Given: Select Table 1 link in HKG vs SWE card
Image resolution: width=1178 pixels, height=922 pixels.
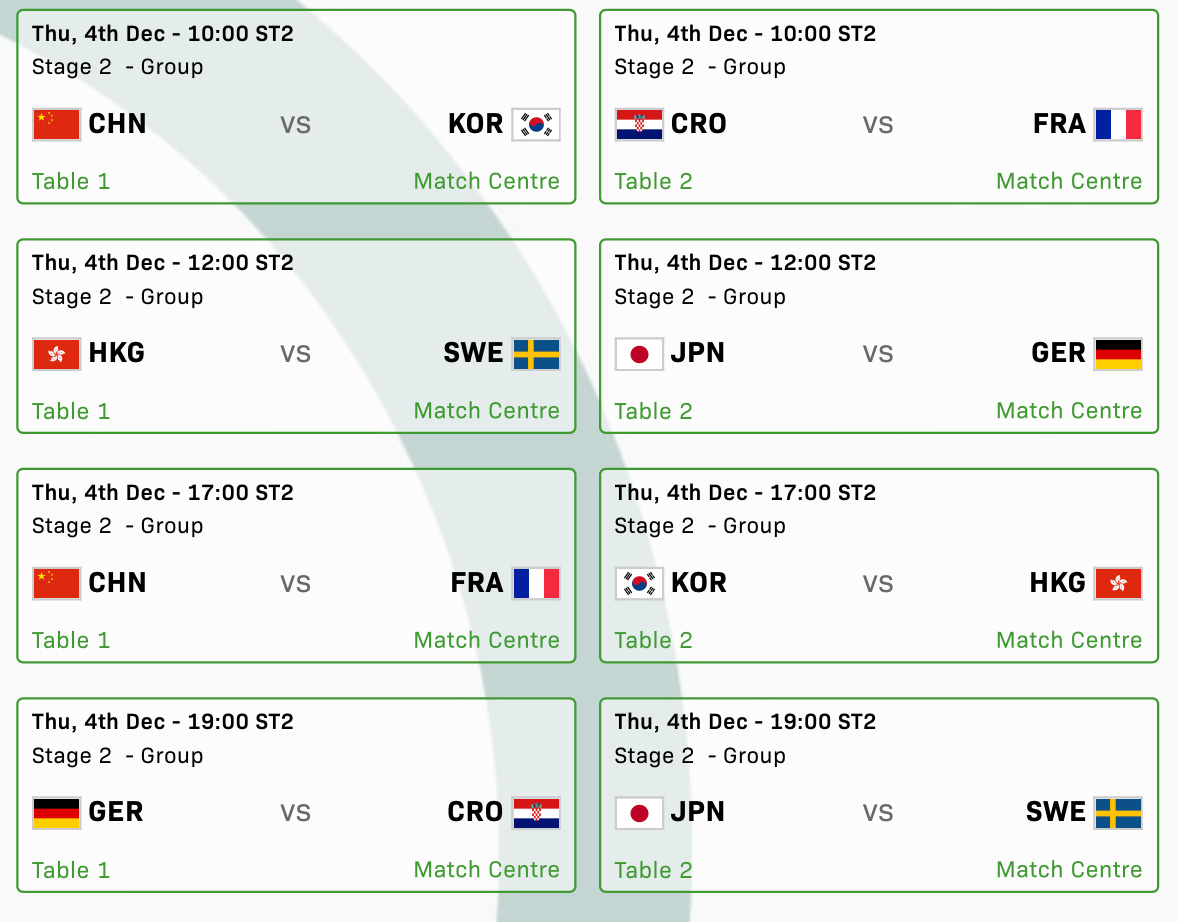Looking at the screenshot, I should click(71, 411).
